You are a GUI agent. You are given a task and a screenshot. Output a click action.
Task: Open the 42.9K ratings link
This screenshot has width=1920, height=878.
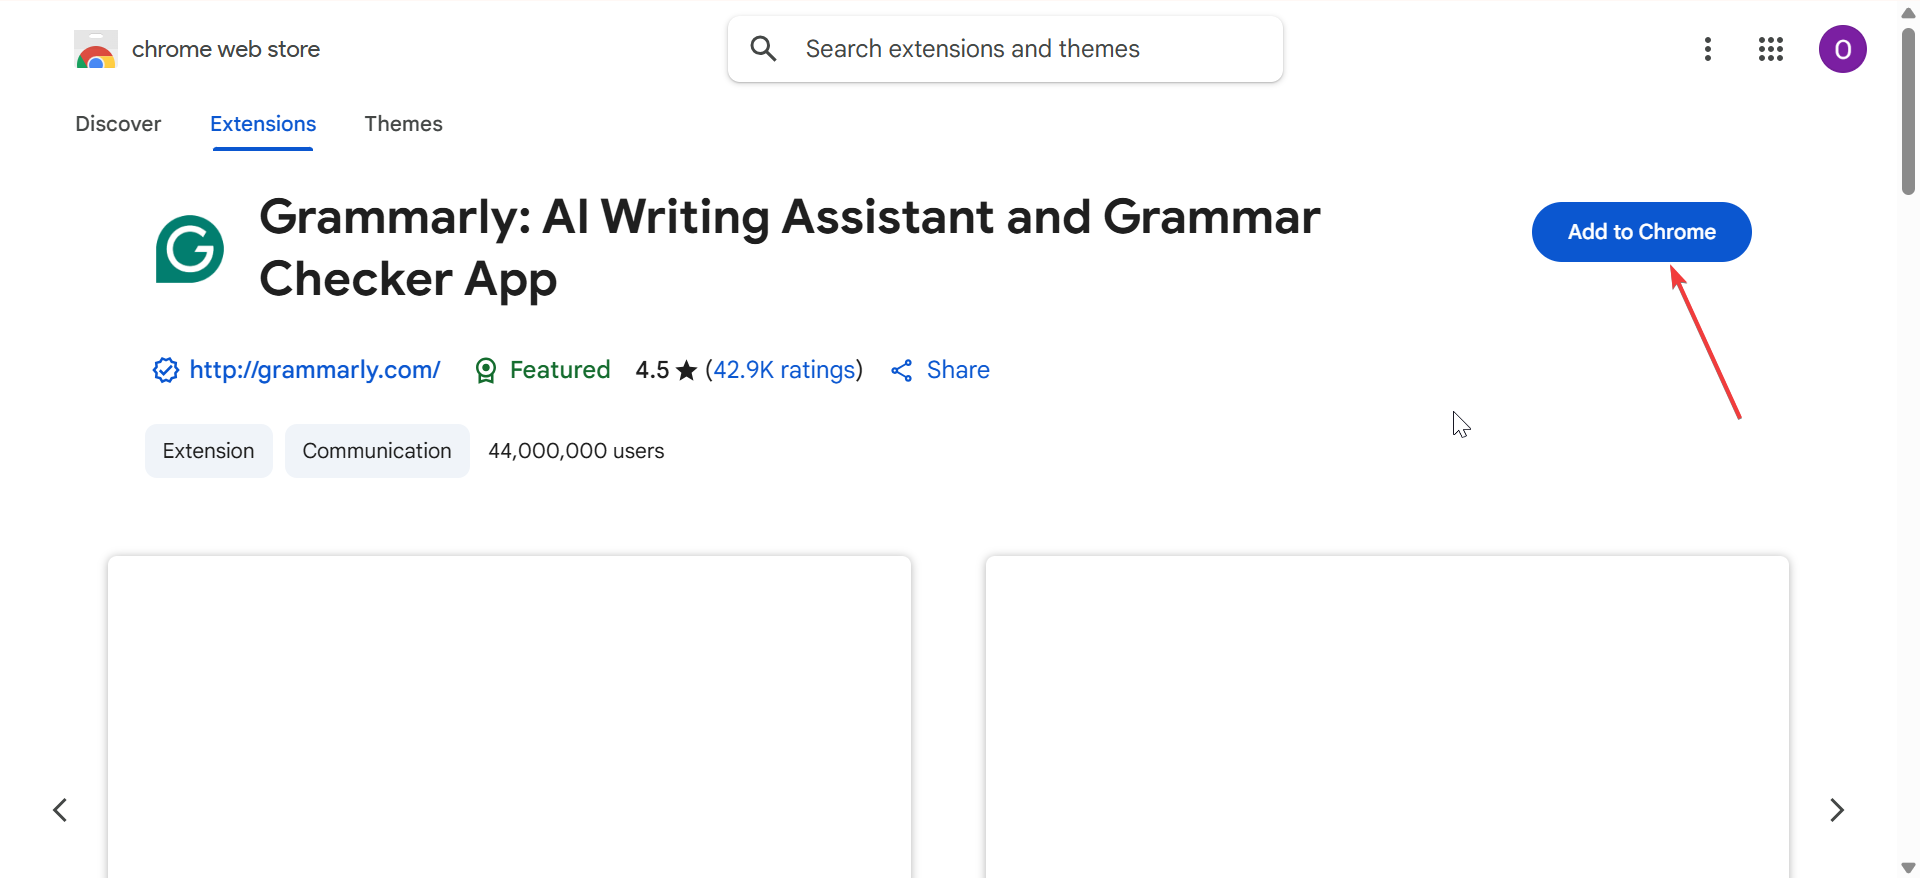(785, 370)
